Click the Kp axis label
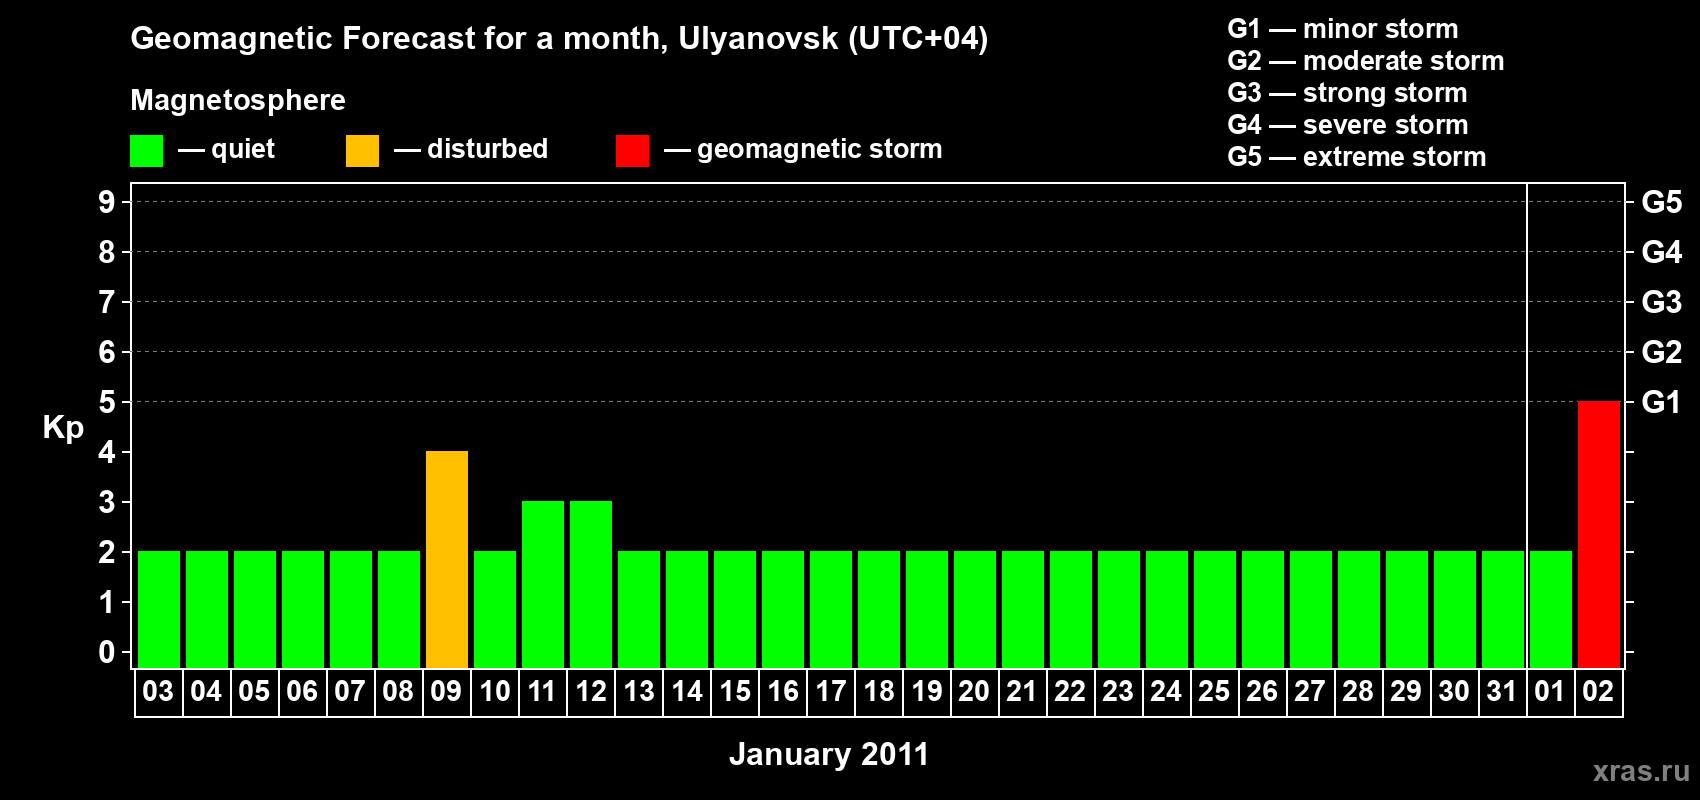The width and height of the screenshot is (1700, 800). pos(63,428)
